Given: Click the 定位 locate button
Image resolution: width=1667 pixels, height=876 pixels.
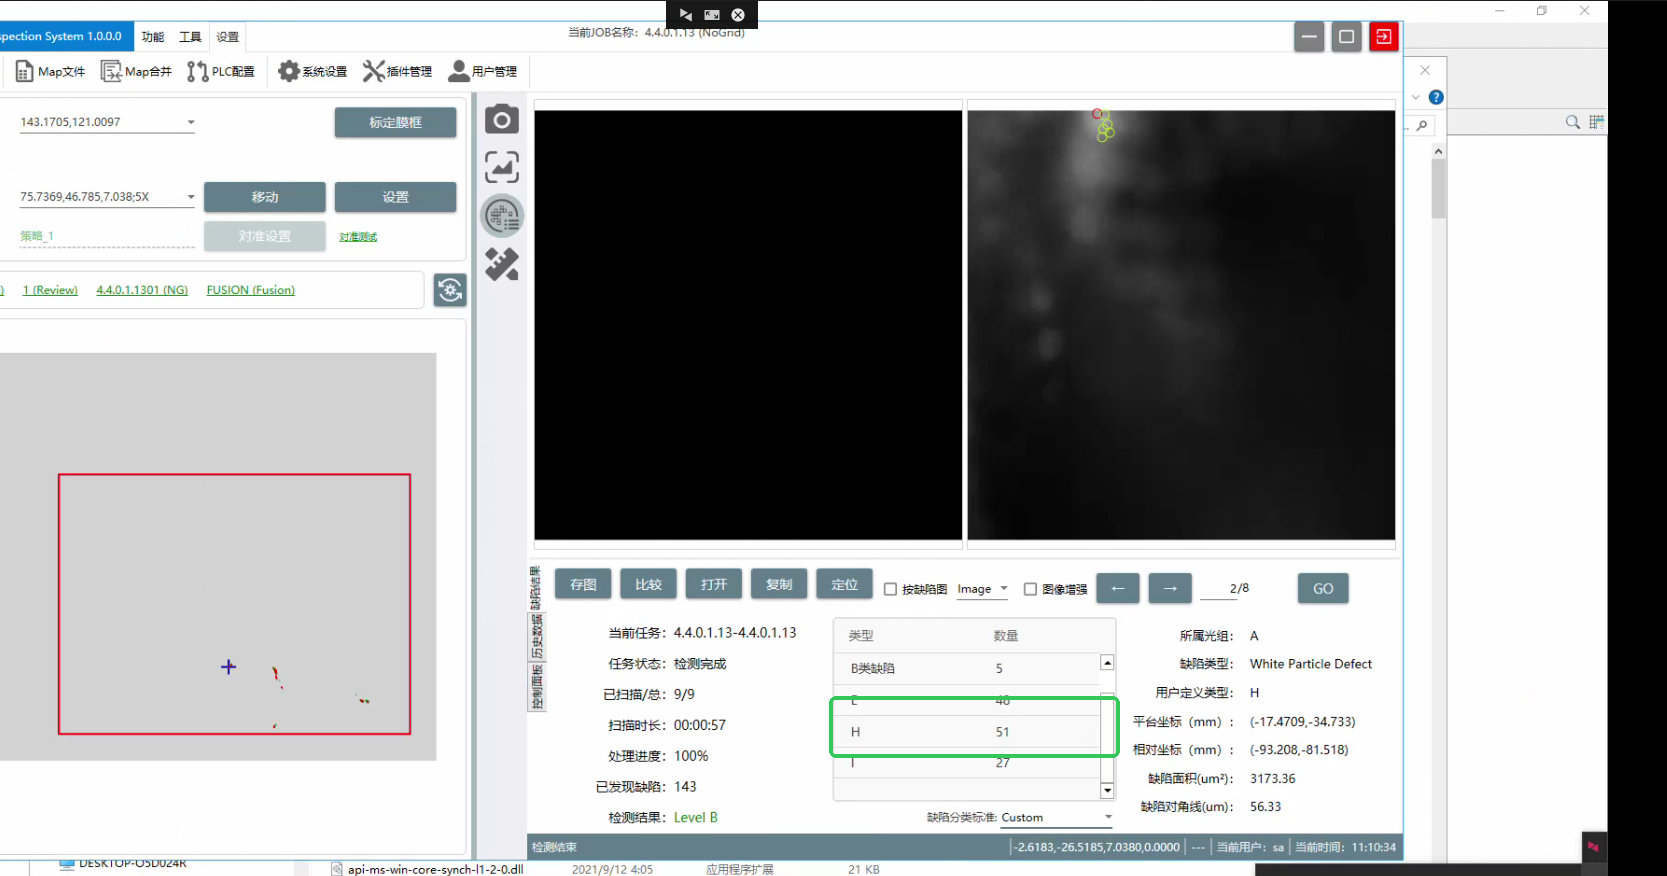Looking at the screenshot, I should point(845,584).
